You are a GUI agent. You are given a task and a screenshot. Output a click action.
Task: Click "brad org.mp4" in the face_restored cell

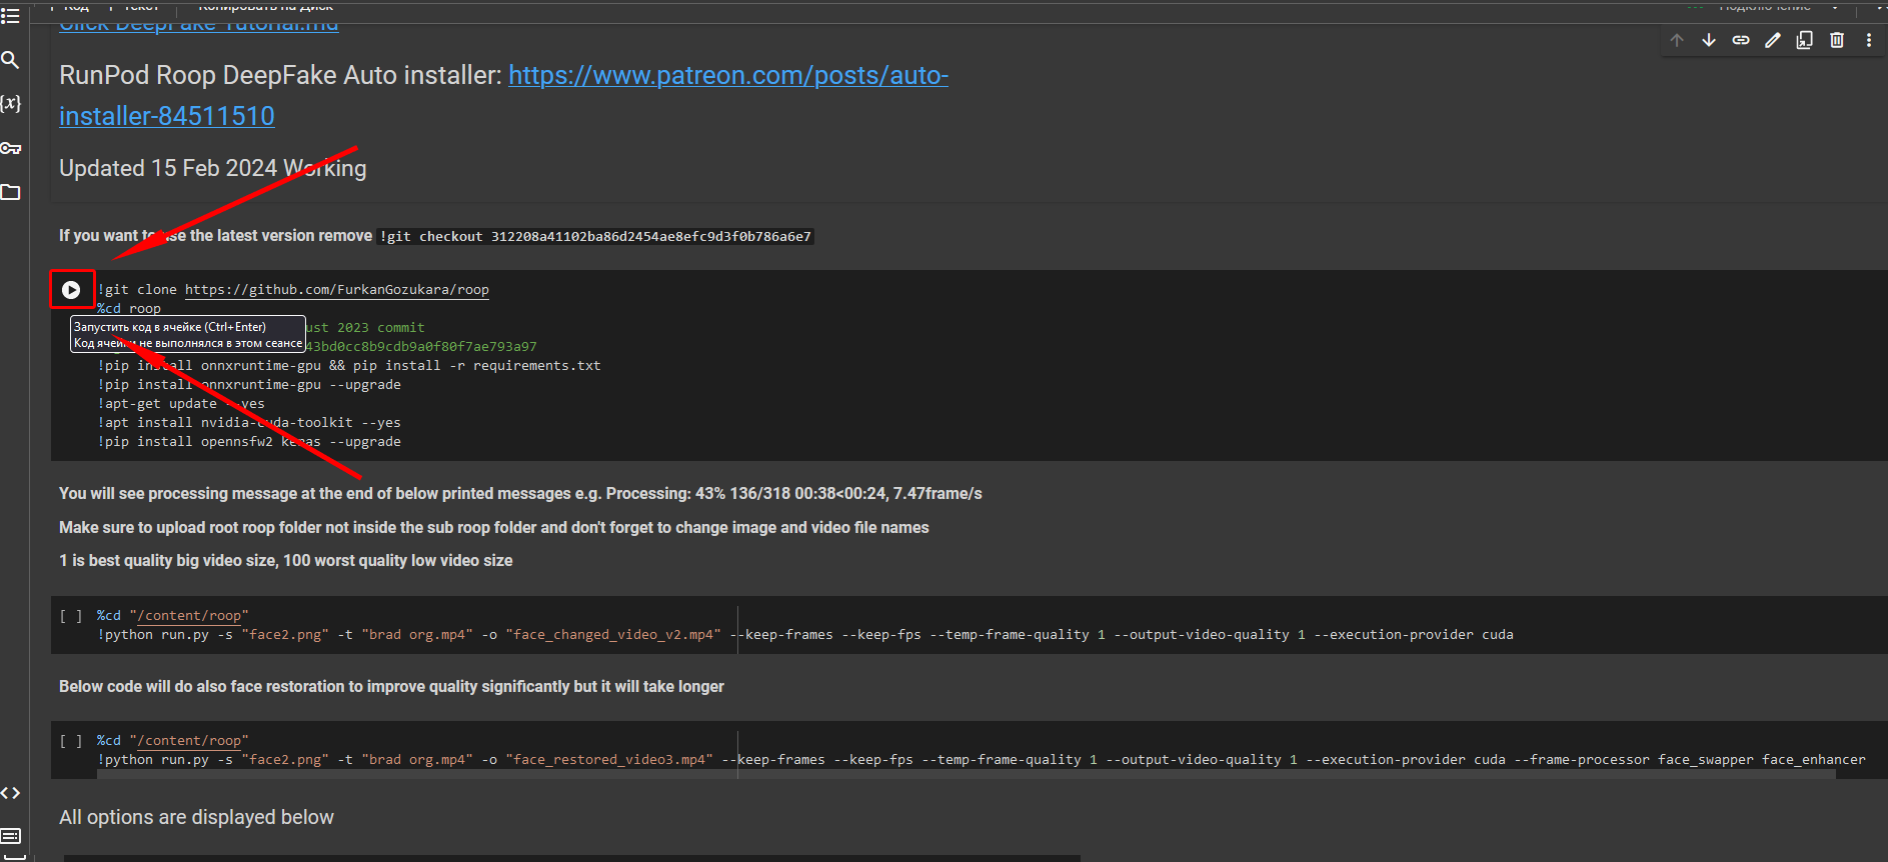click(417, 760)
